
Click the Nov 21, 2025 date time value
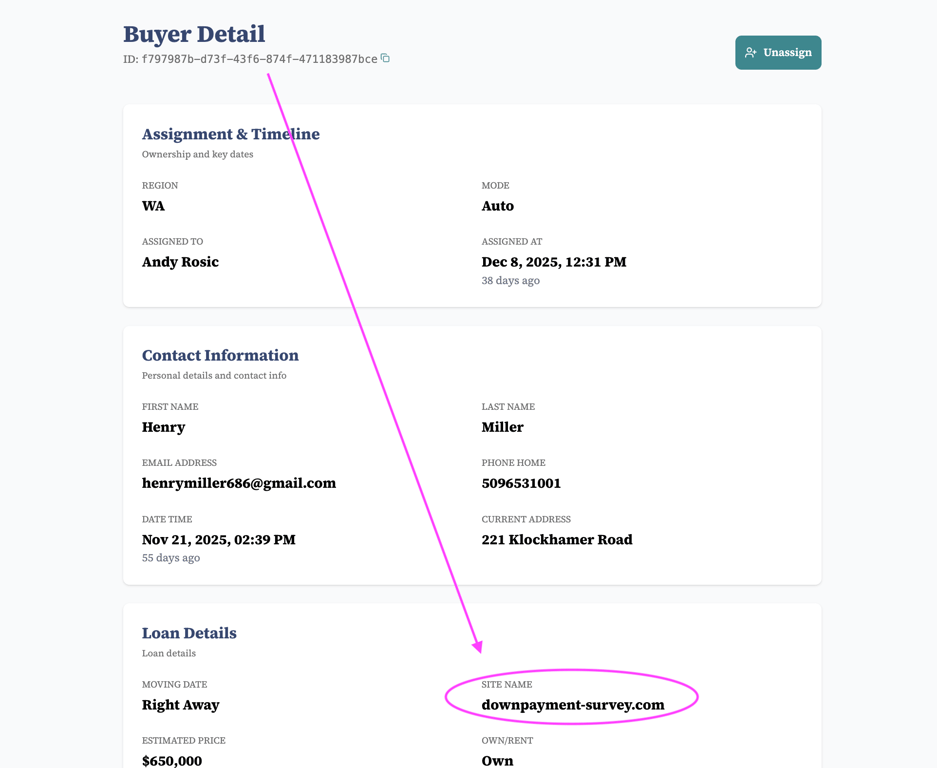pos(218,540)
